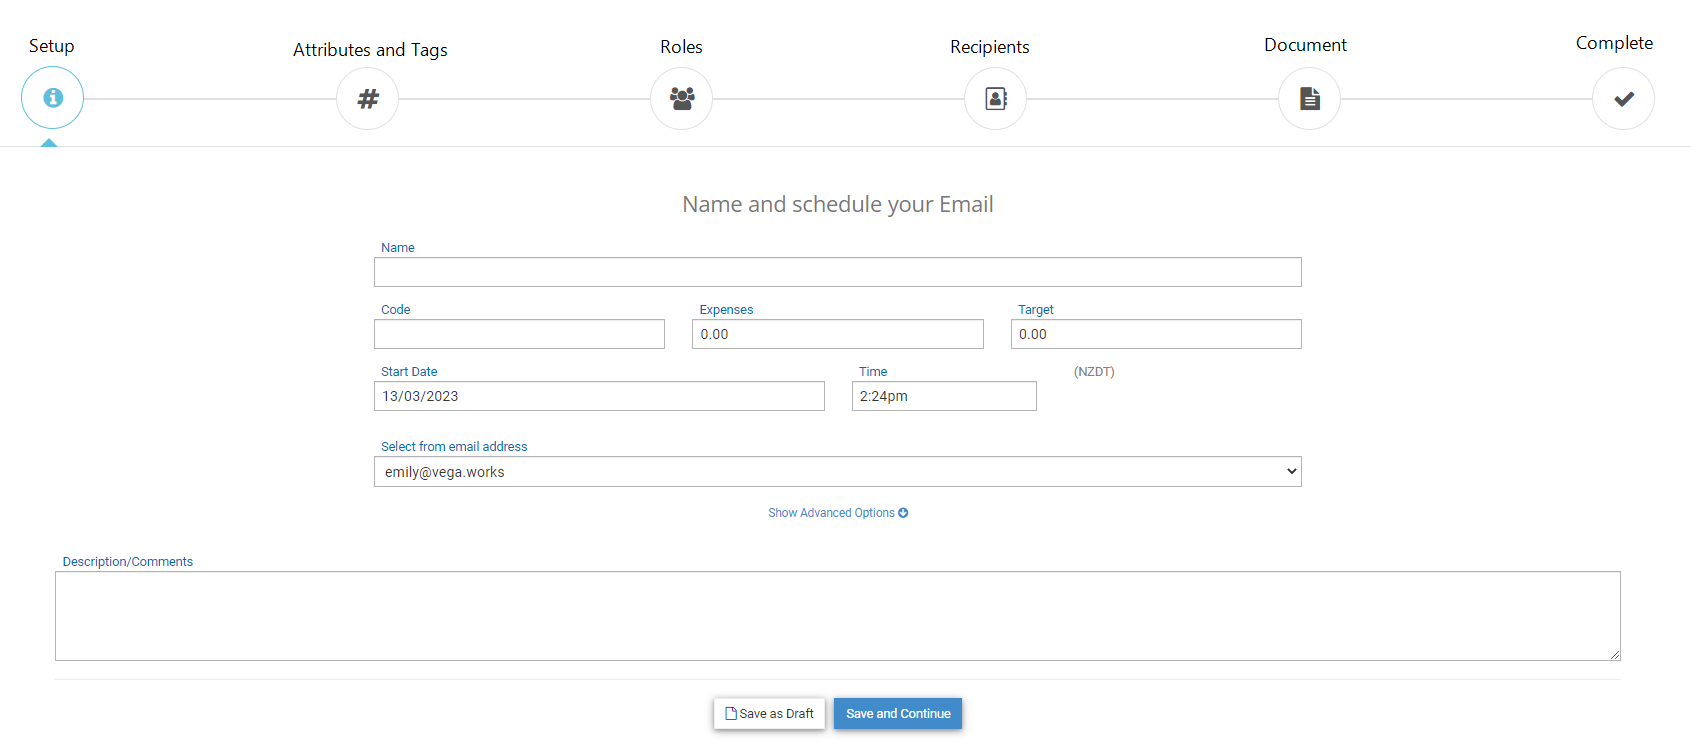Click the Expenses field showing 0.00
Screen dimensions: 1691x752
click(838, 334)
